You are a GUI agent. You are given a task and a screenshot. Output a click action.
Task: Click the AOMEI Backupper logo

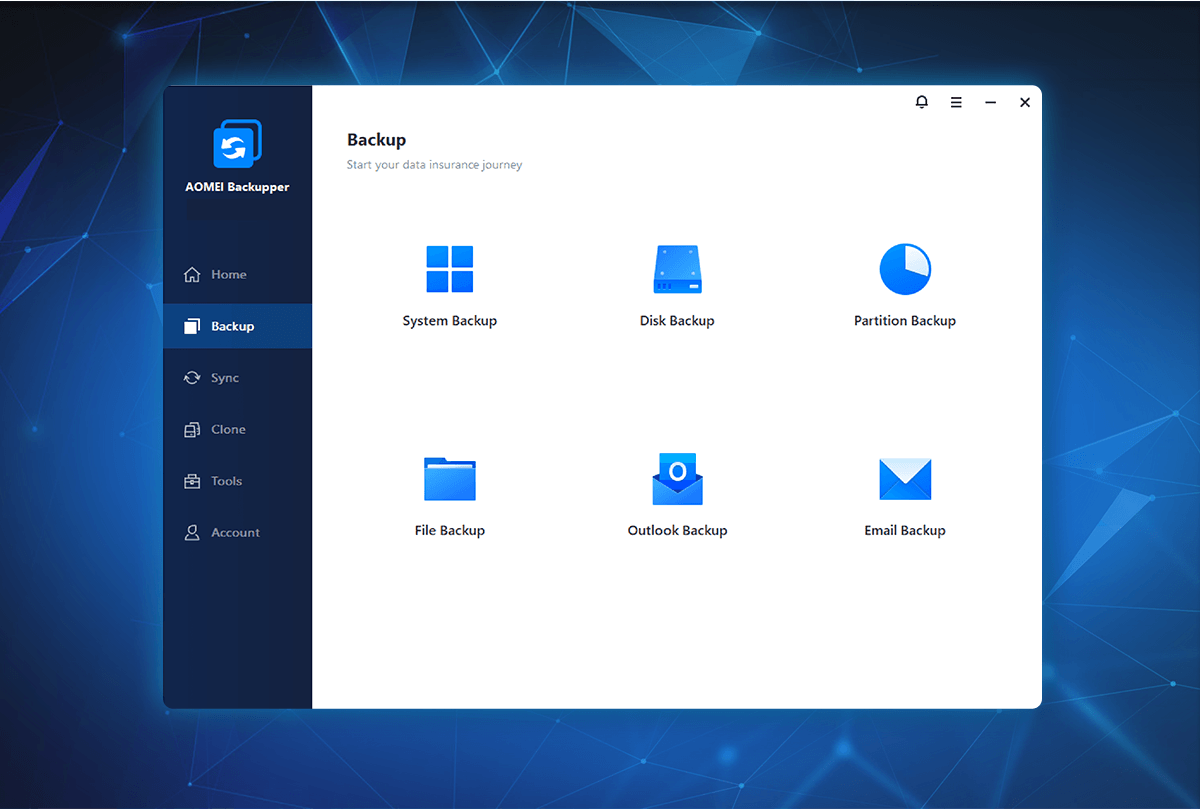coord(237,143)
